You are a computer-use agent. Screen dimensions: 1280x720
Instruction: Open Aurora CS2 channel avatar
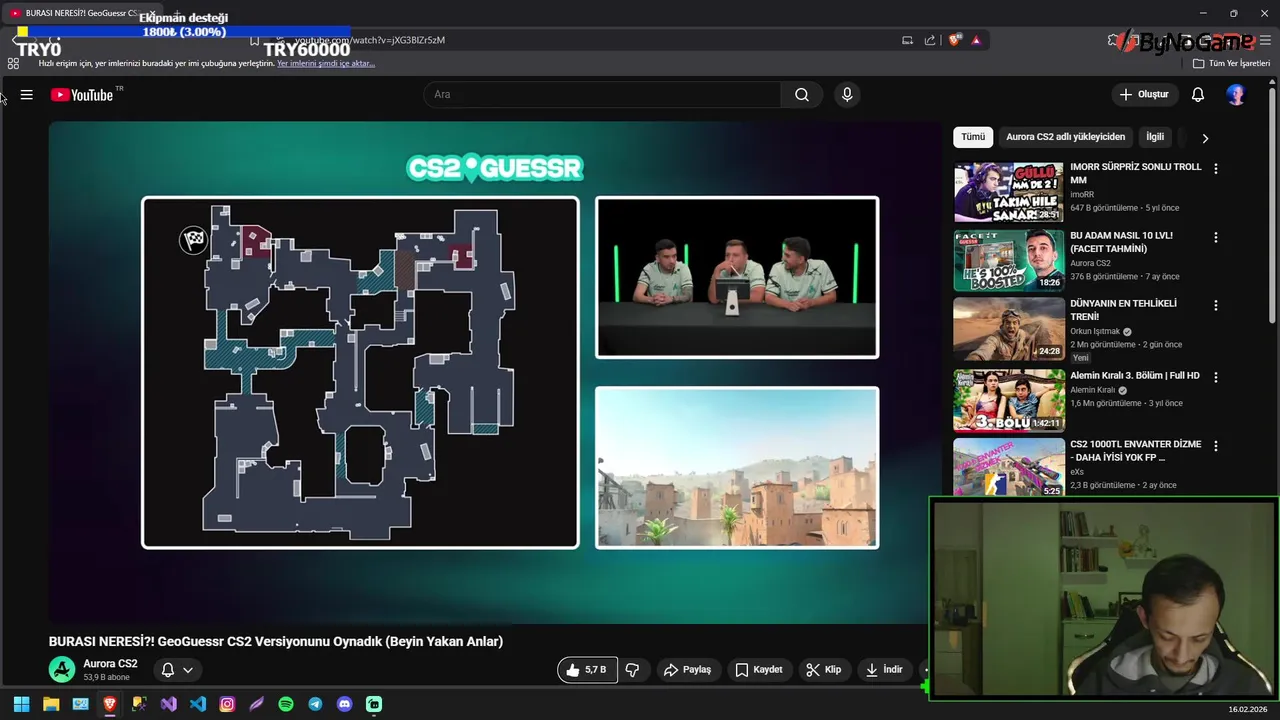62,670
